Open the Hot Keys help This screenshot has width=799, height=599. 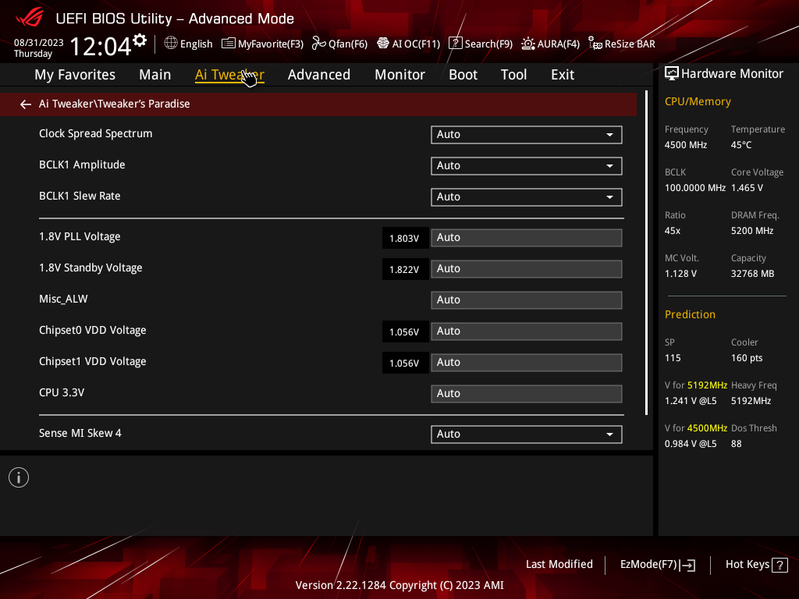click(756, 565)
